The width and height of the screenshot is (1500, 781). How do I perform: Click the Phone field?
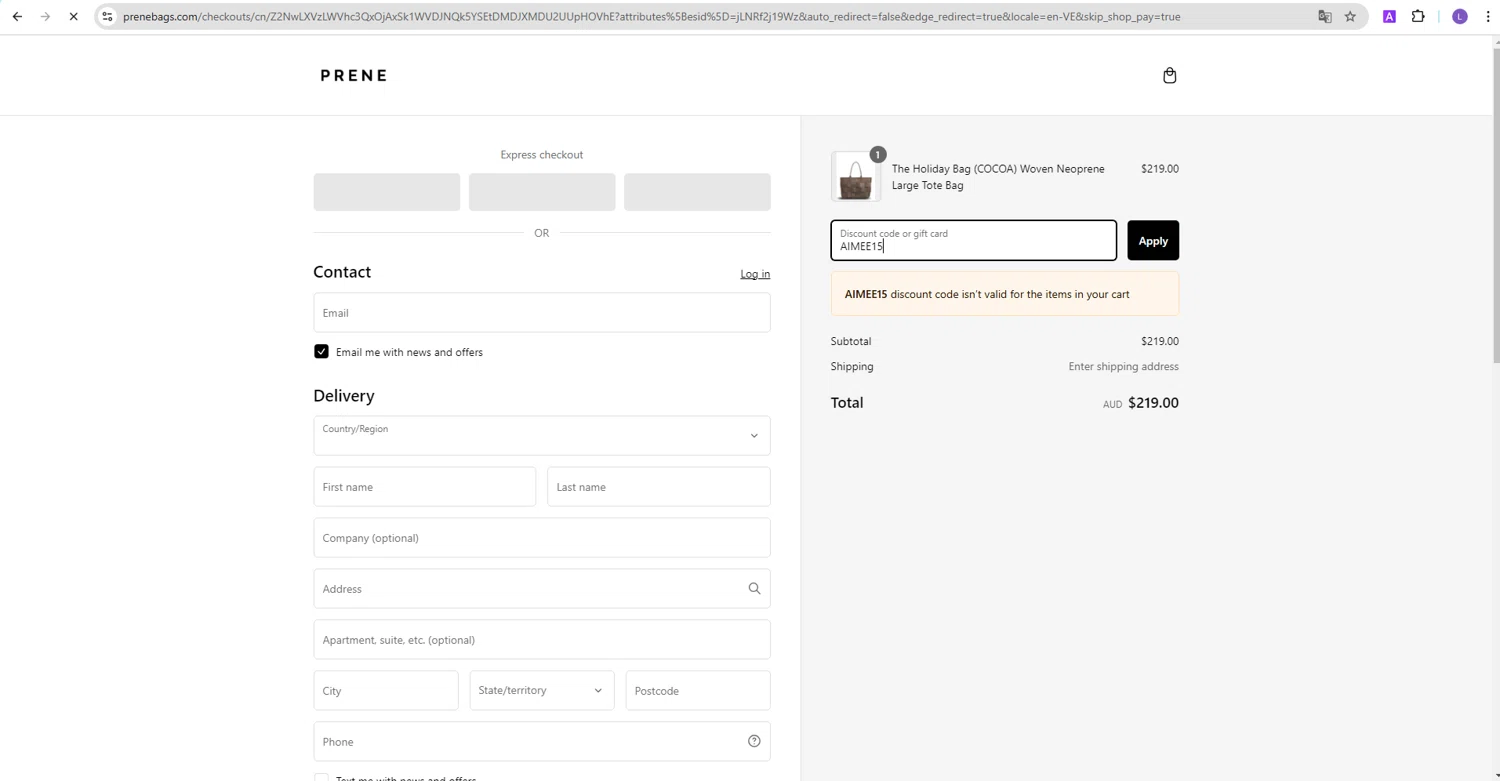(x=542, y=742)
